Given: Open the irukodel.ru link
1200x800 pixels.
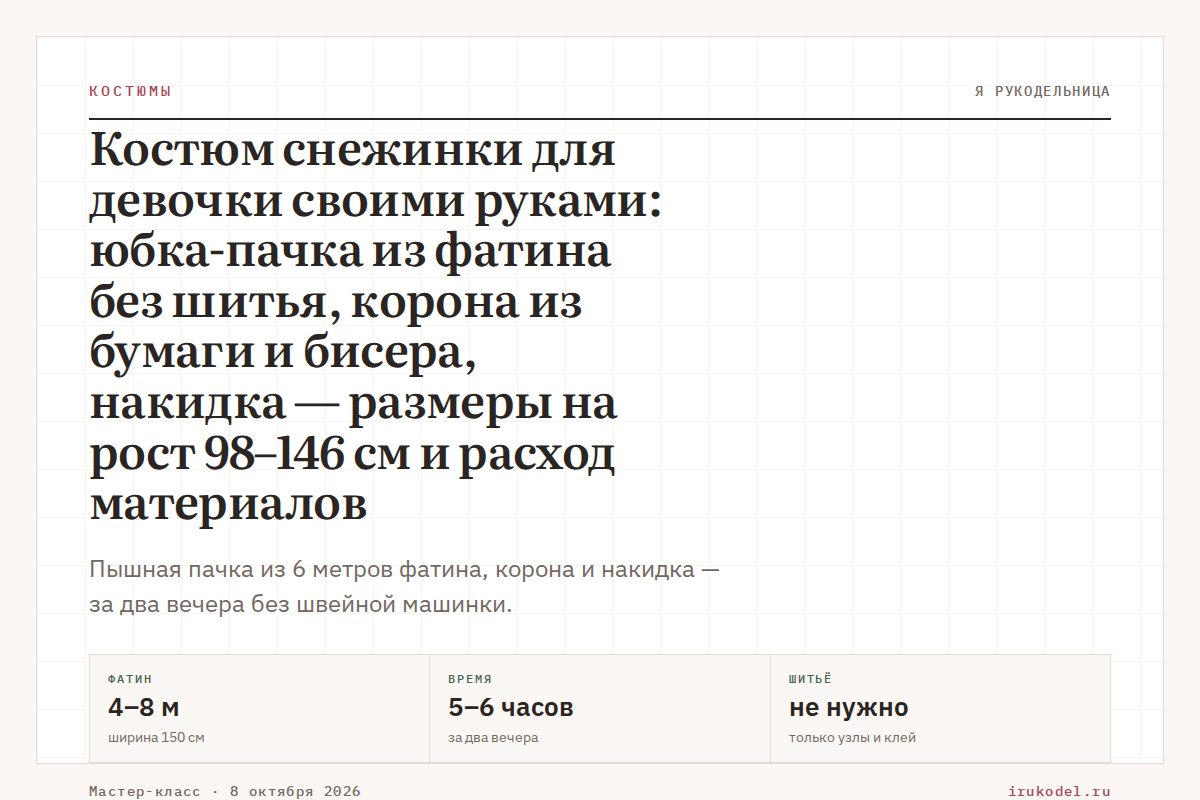Looking at the screenshot, I should (x=1060, y=791).
